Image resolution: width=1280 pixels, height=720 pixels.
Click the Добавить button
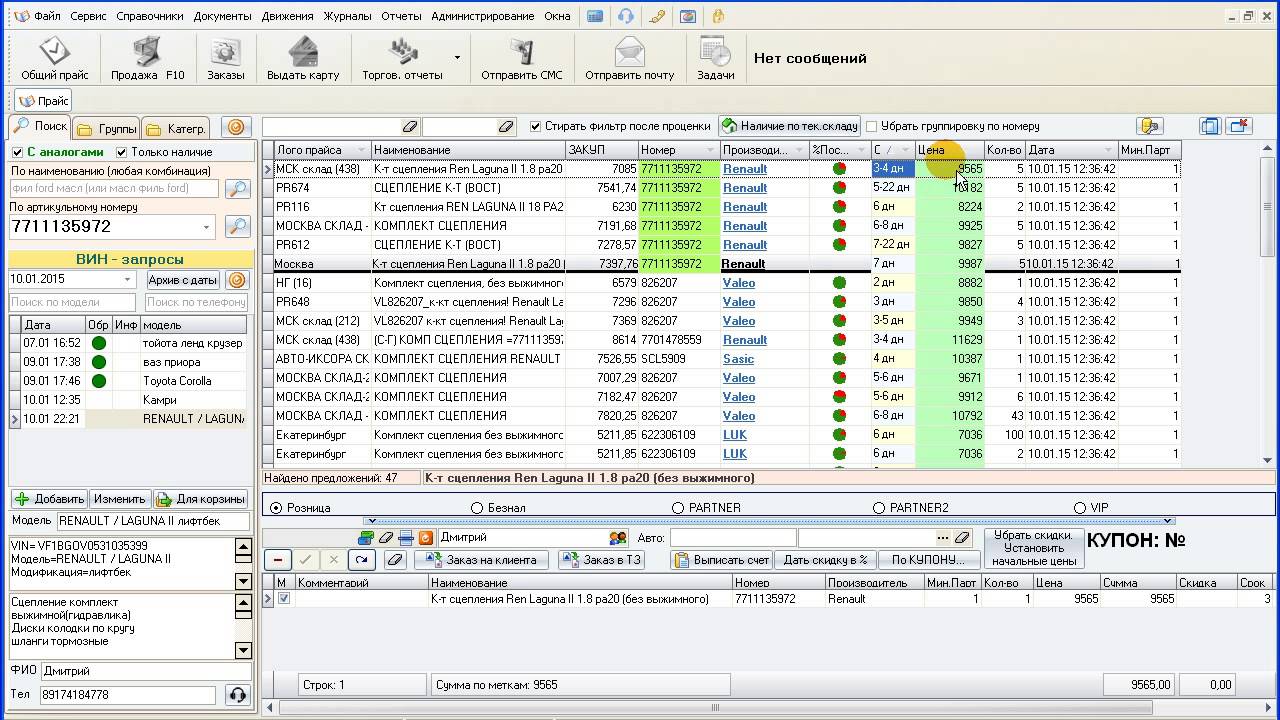click(x=50, y=499)
